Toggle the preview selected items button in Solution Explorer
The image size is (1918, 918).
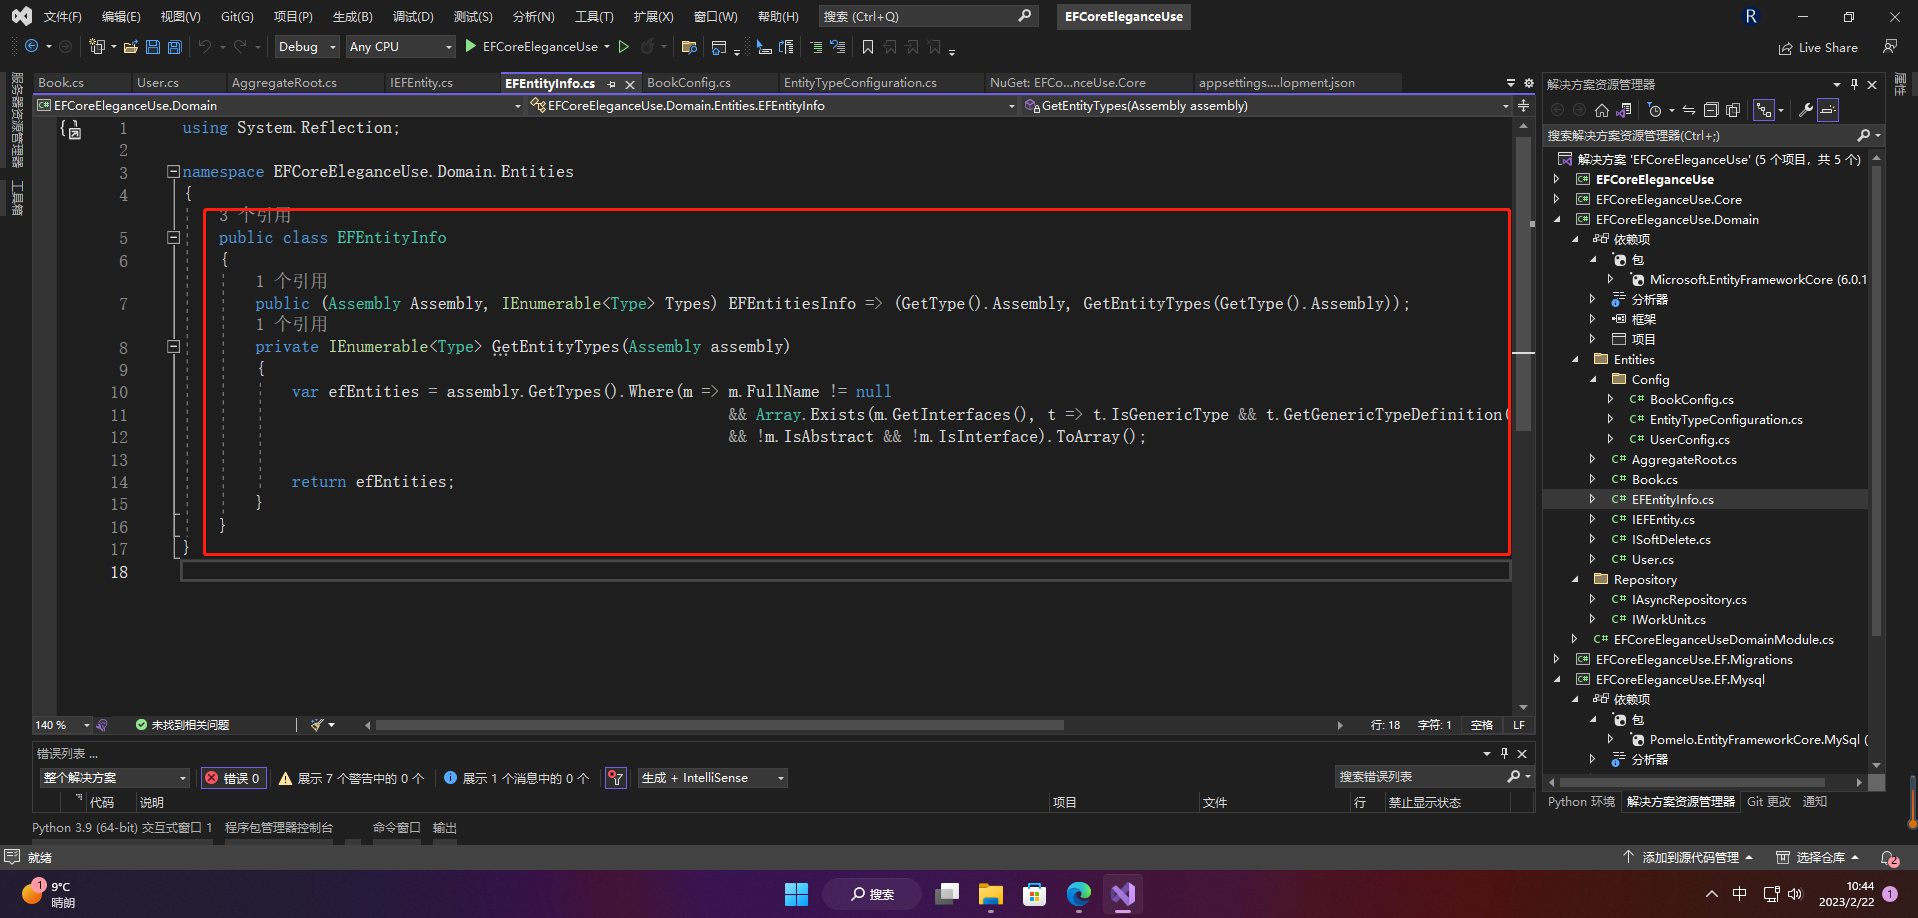pos(1828,110)
